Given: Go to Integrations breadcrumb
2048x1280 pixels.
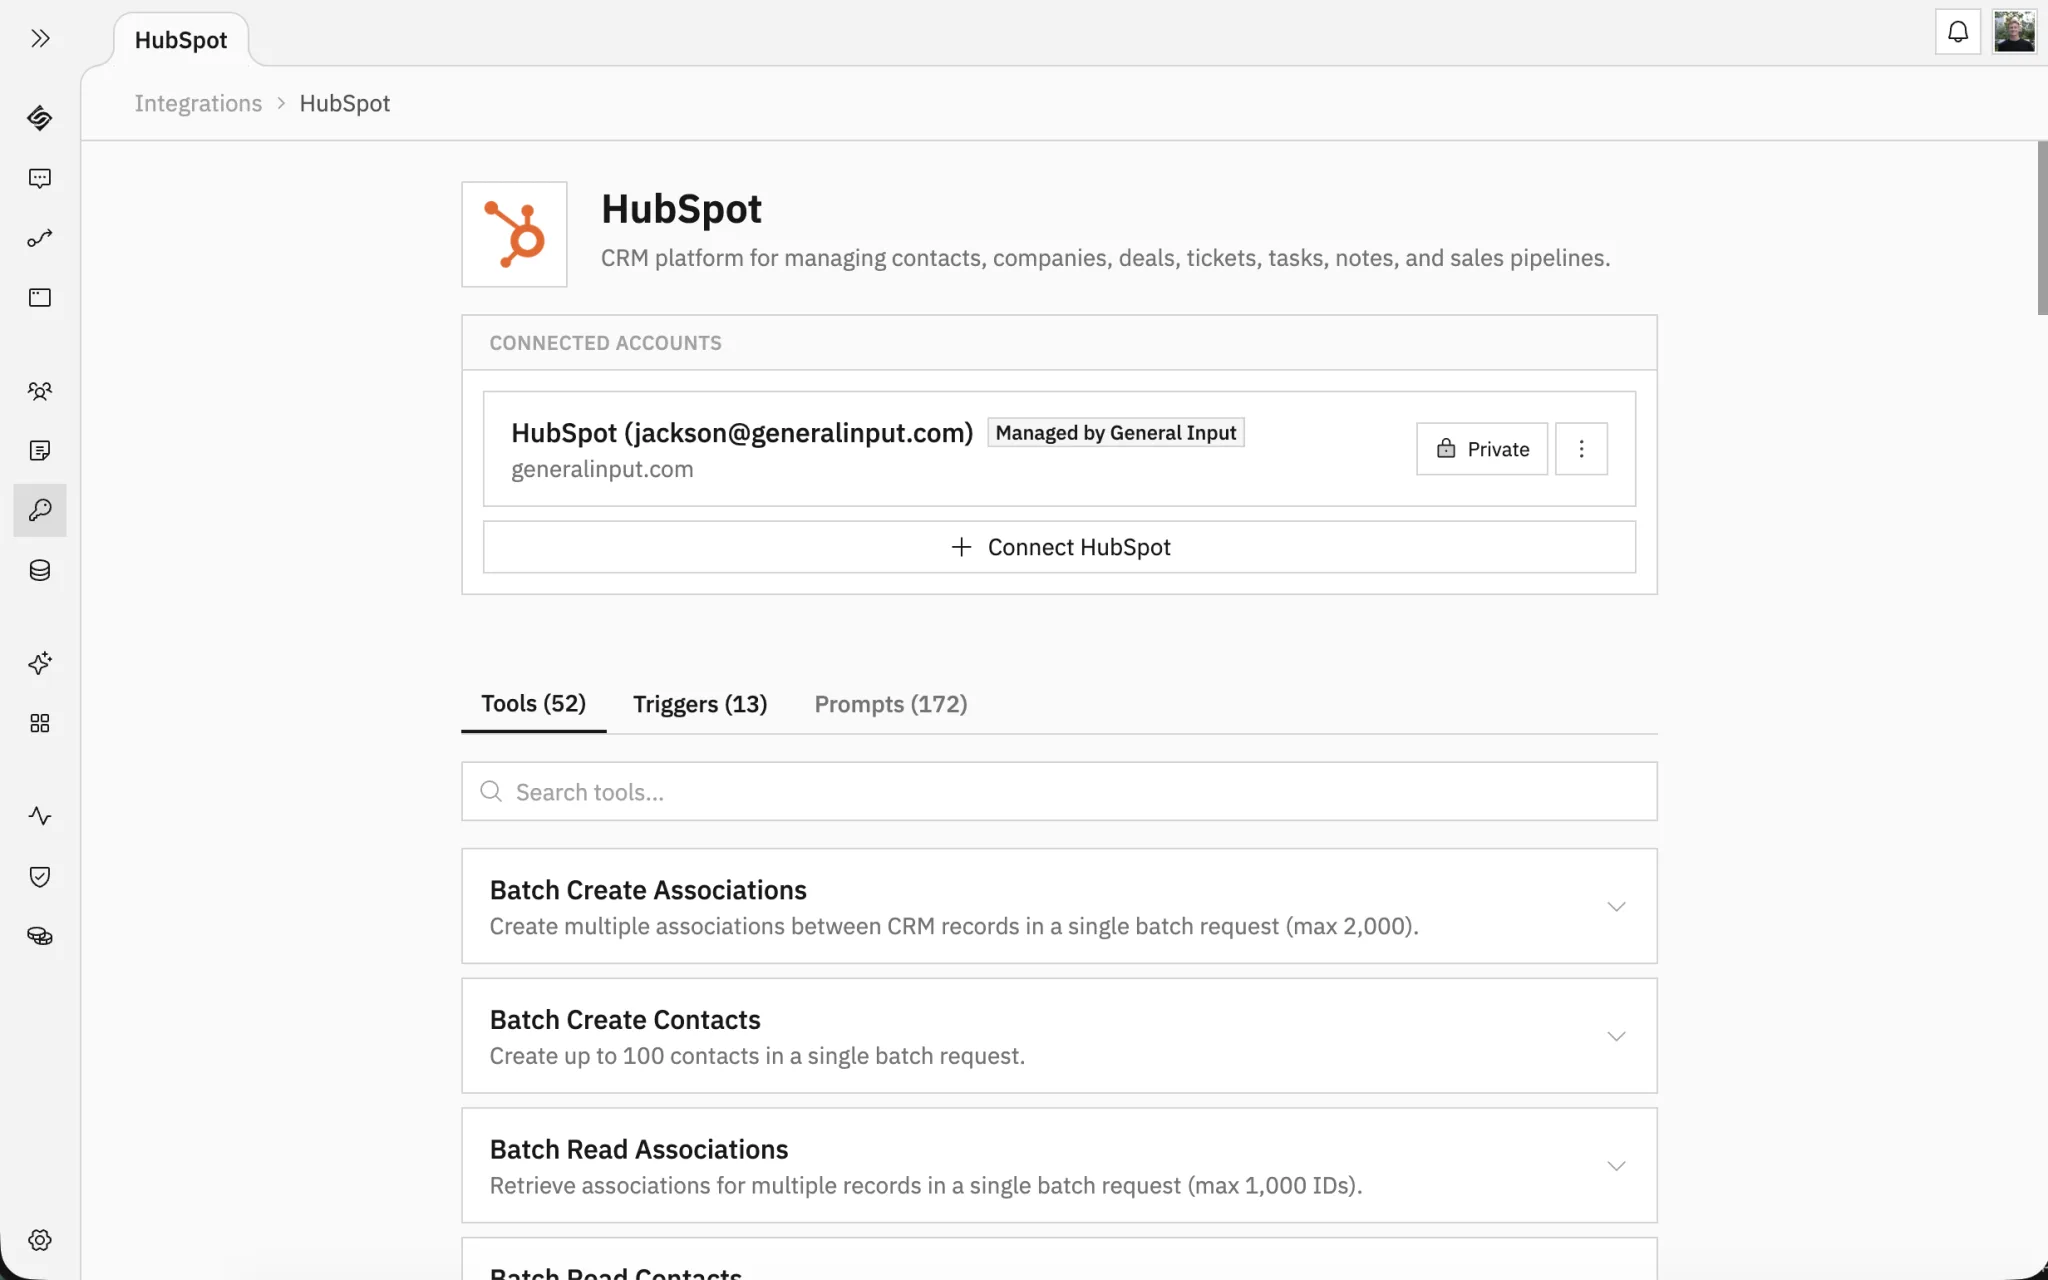Looking at the screenshot, I should (x=198, y=103).
